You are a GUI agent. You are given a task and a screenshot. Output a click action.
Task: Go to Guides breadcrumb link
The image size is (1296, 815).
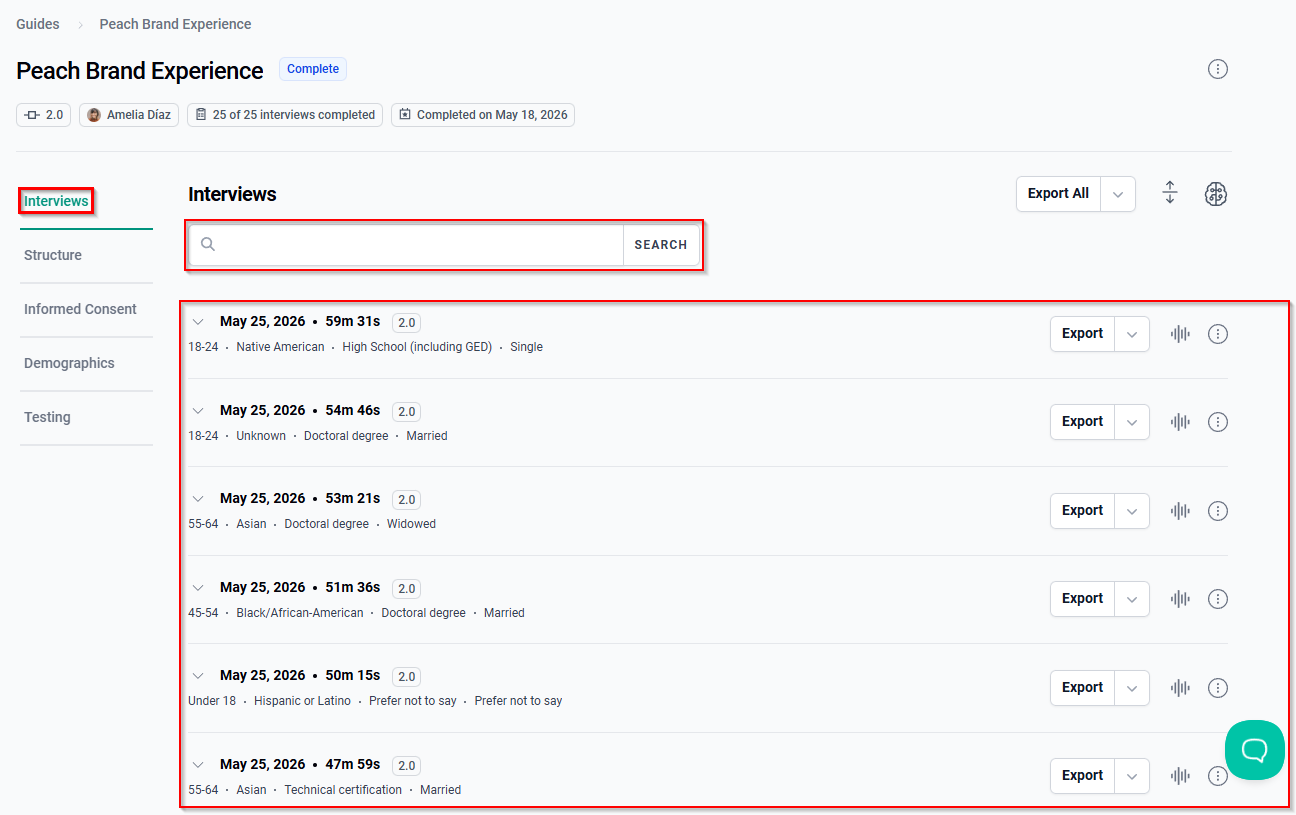tap(38, 24)
